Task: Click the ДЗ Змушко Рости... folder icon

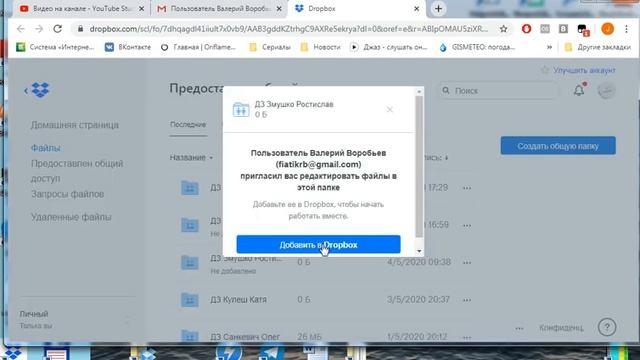Action: (x=190, y=262)
